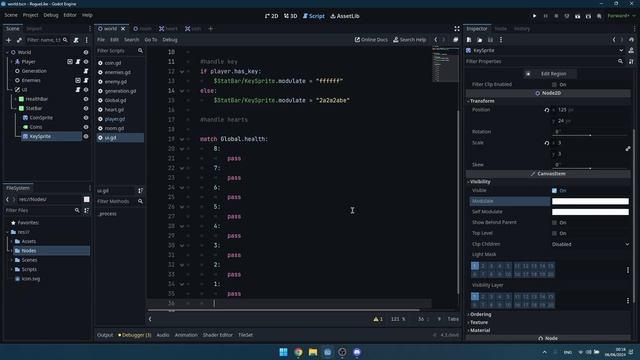Toggle visibility of Player node

(x=86, y=62)
